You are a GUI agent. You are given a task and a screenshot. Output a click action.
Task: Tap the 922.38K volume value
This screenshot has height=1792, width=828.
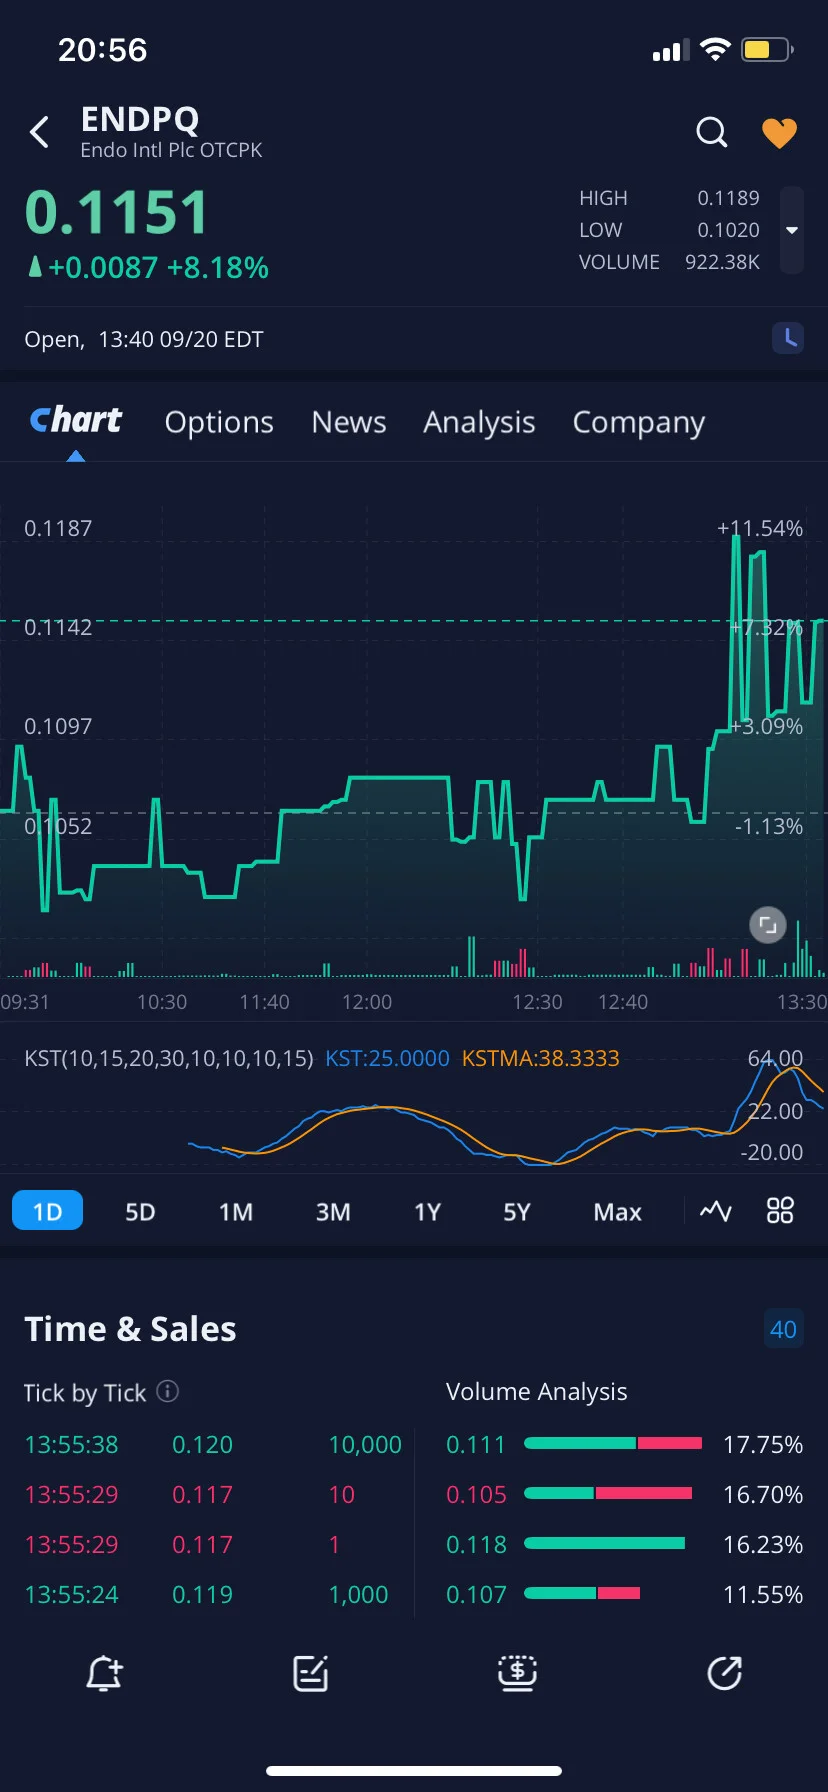pyautogui.click(x=722, y=262)
